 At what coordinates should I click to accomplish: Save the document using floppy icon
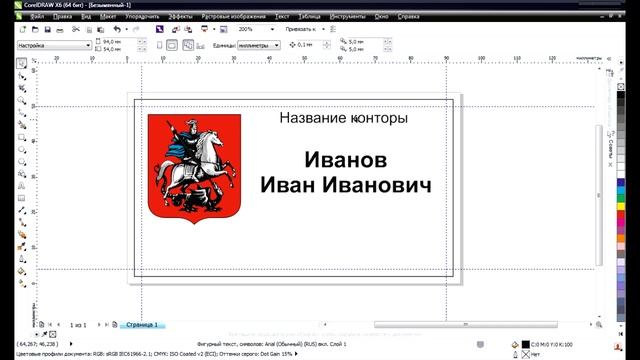[x=47, y=29]
